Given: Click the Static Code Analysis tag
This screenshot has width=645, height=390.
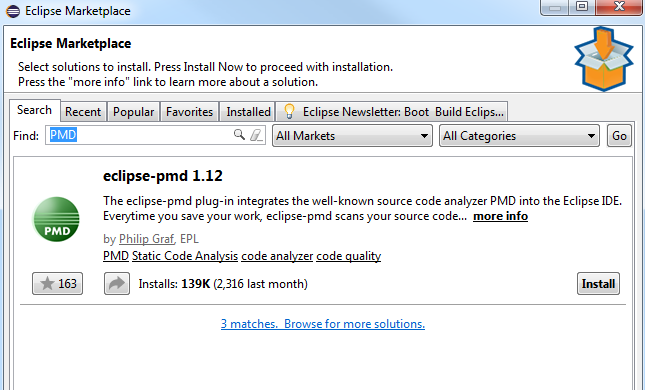Looking at the screenshot, I should click(185, 256).
